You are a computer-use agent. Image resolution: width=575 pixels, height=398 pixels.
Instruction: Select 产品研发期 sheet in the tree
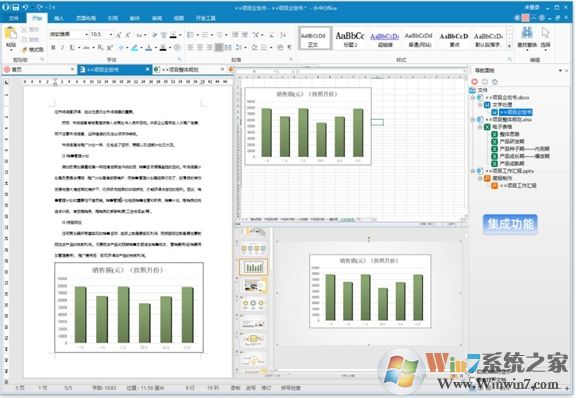(512, 142)
